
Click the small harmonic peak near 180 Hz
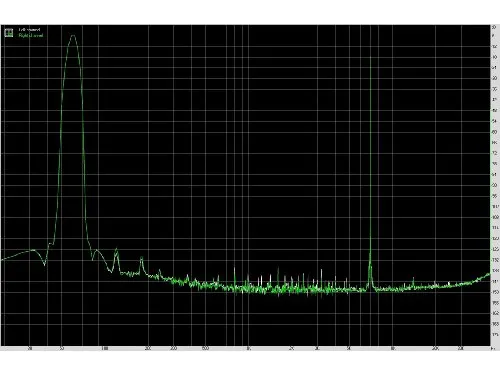click(x=142, y=258)
